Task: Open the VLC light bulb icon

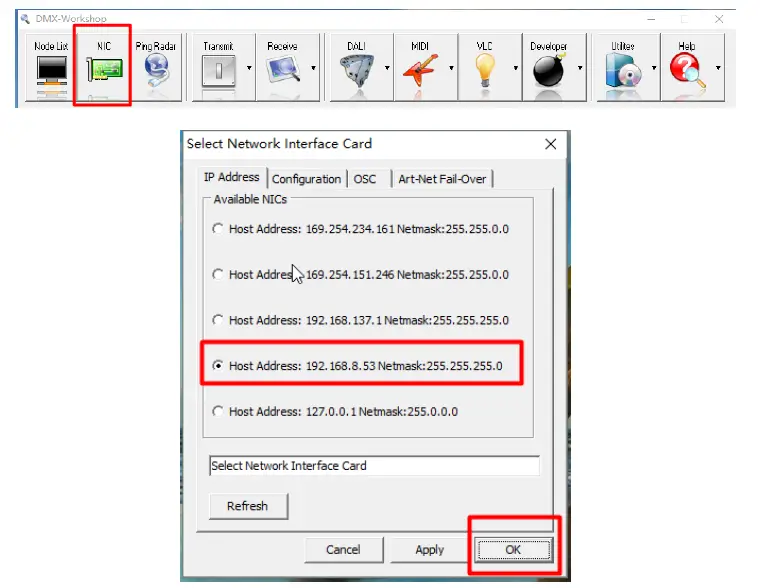Action: tap(485, 71)
